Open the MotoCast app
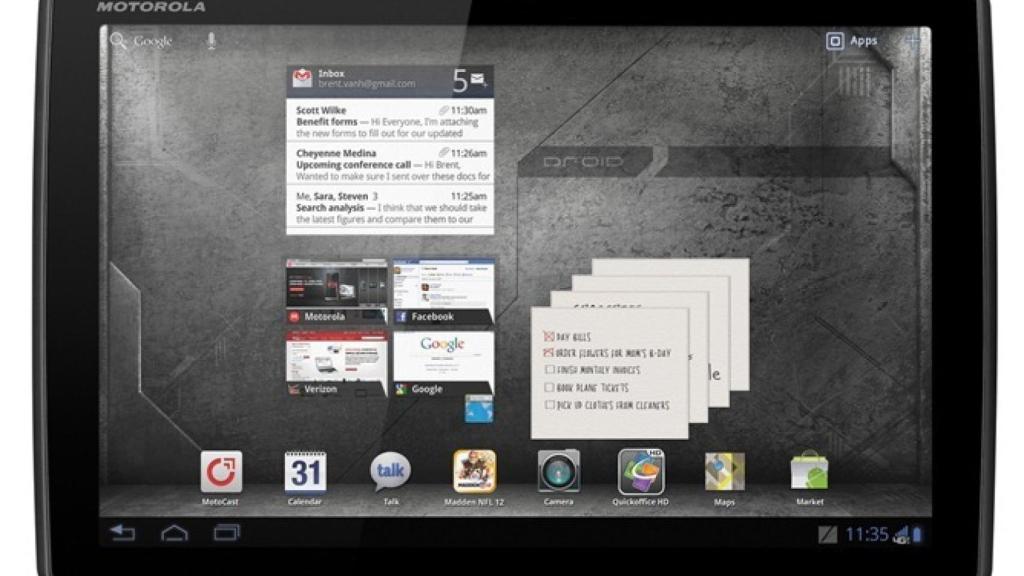 (221, 472)
